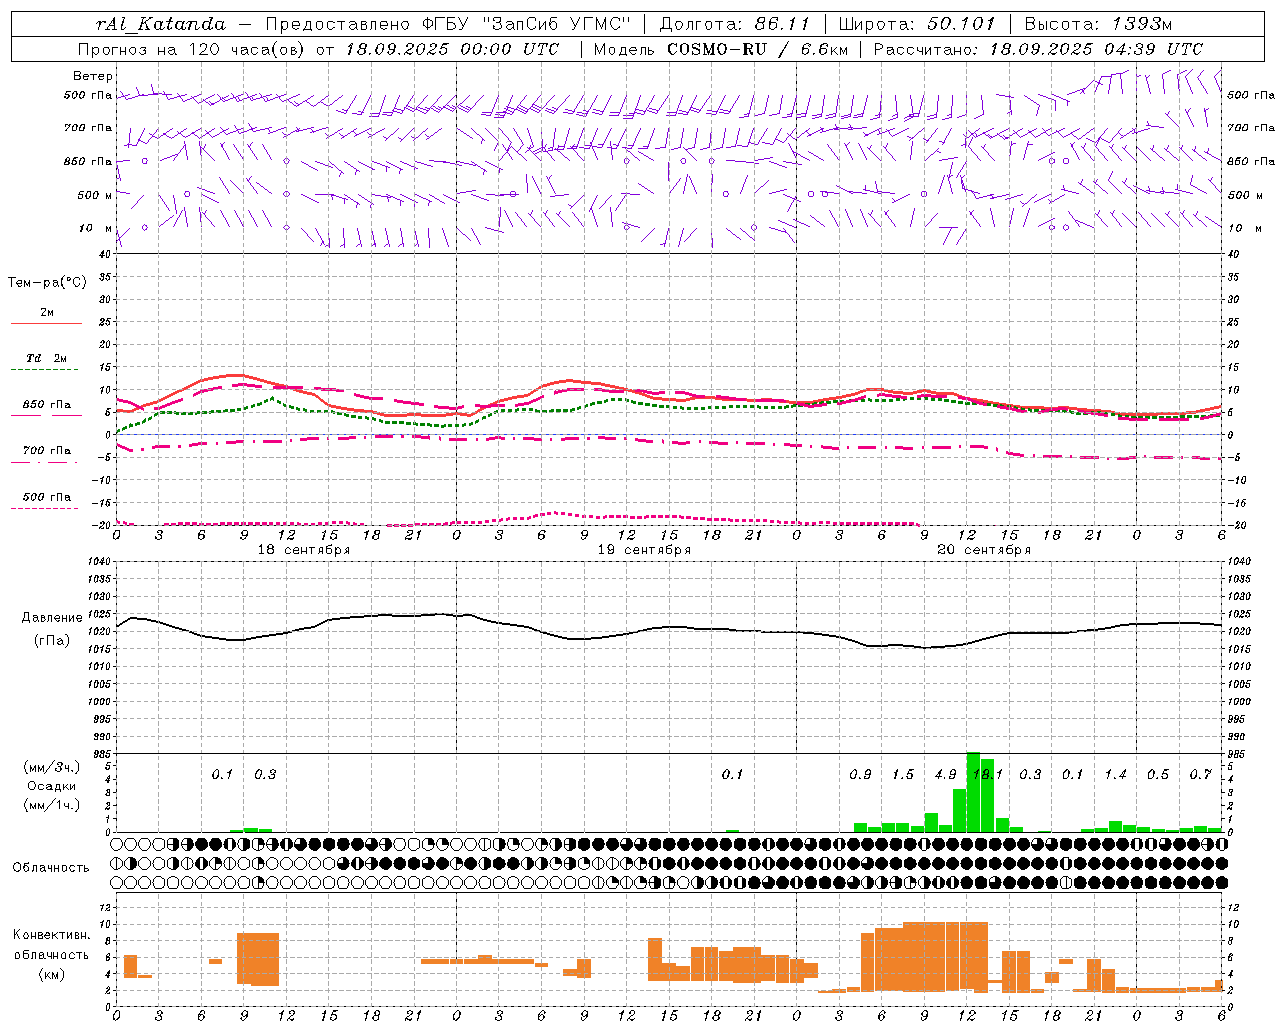
Task: Click the tallest green precipitation bar
Action: point(973,792)
